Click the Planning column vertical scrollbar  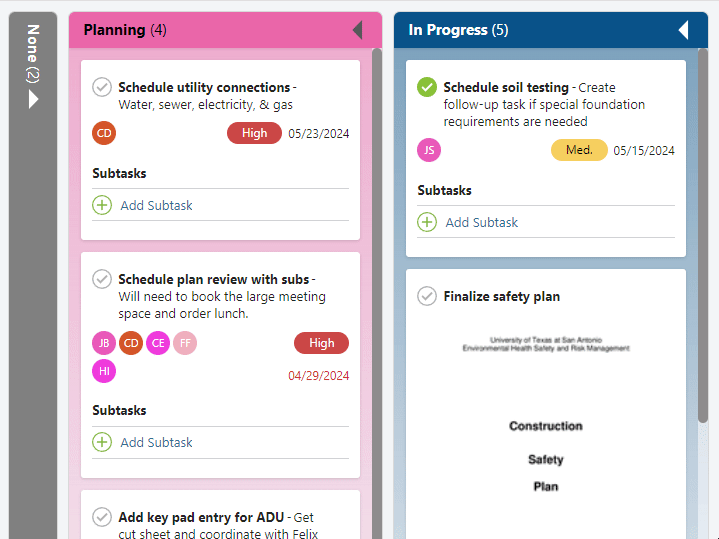coord(377,294)
